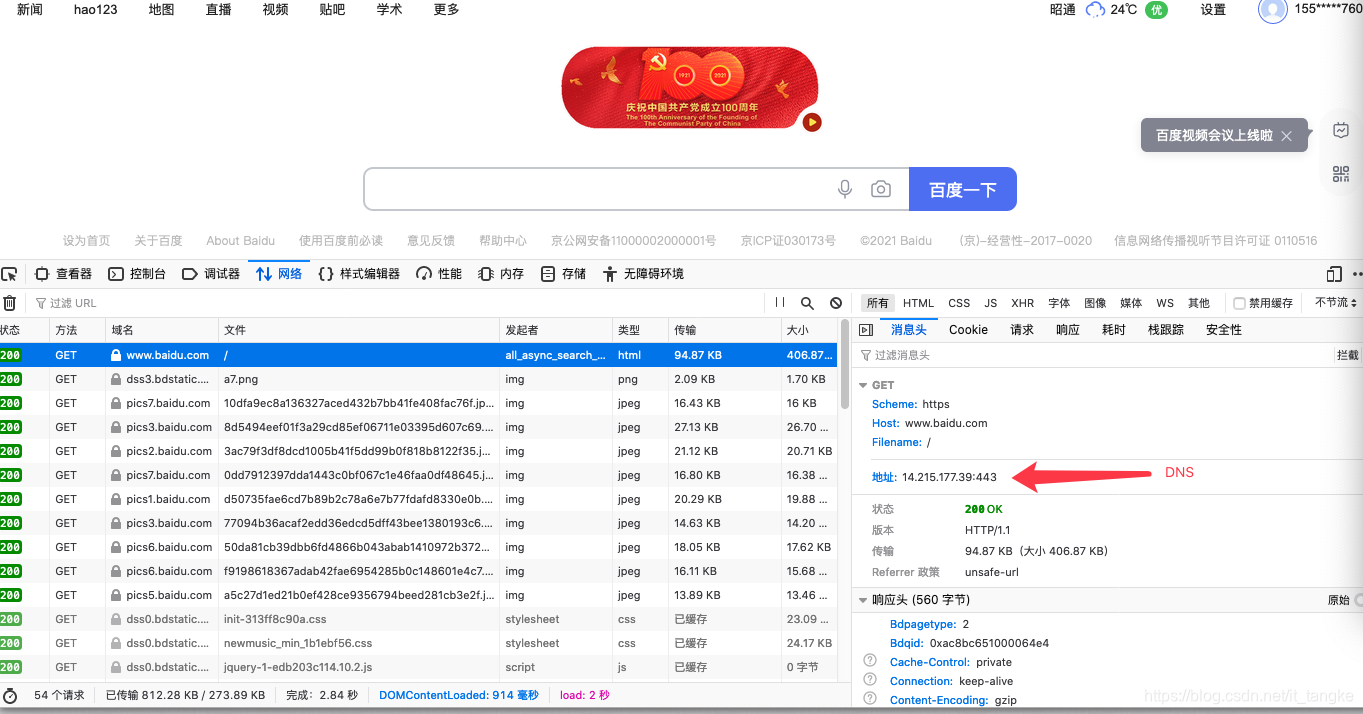Toggle the JS filter button

click(x=990, y=303)
